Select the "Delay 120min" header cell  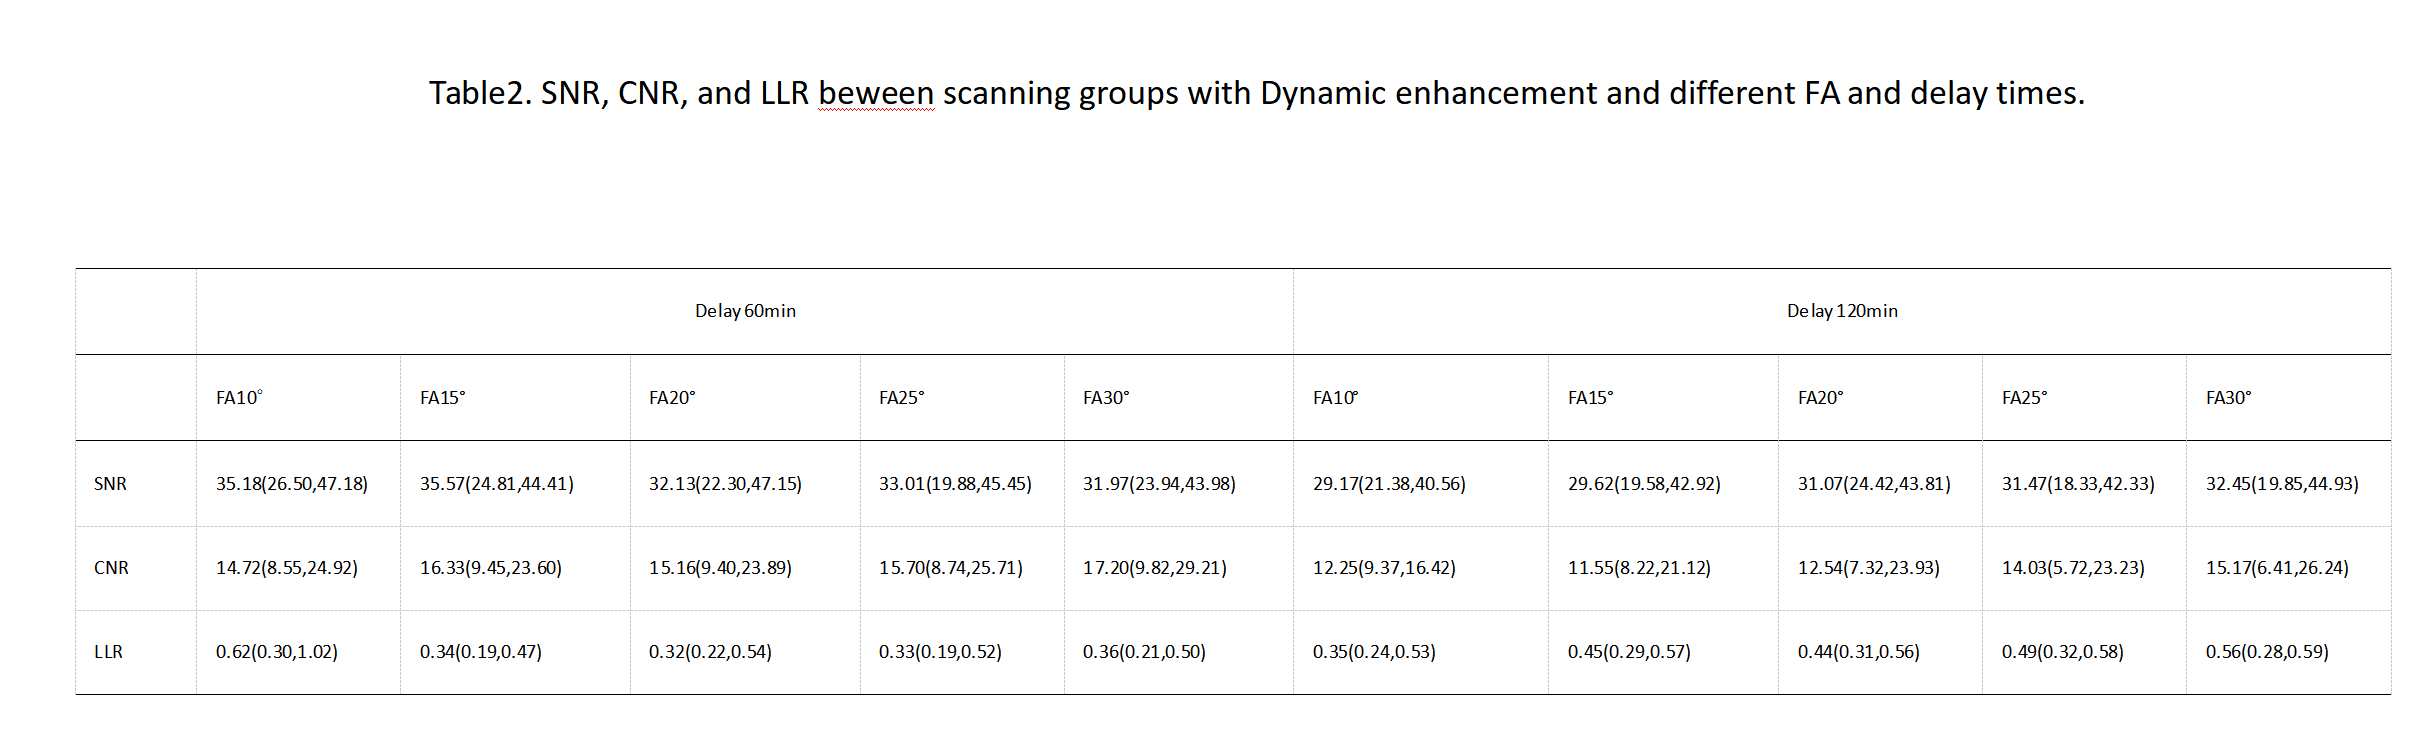[1842, 311]
